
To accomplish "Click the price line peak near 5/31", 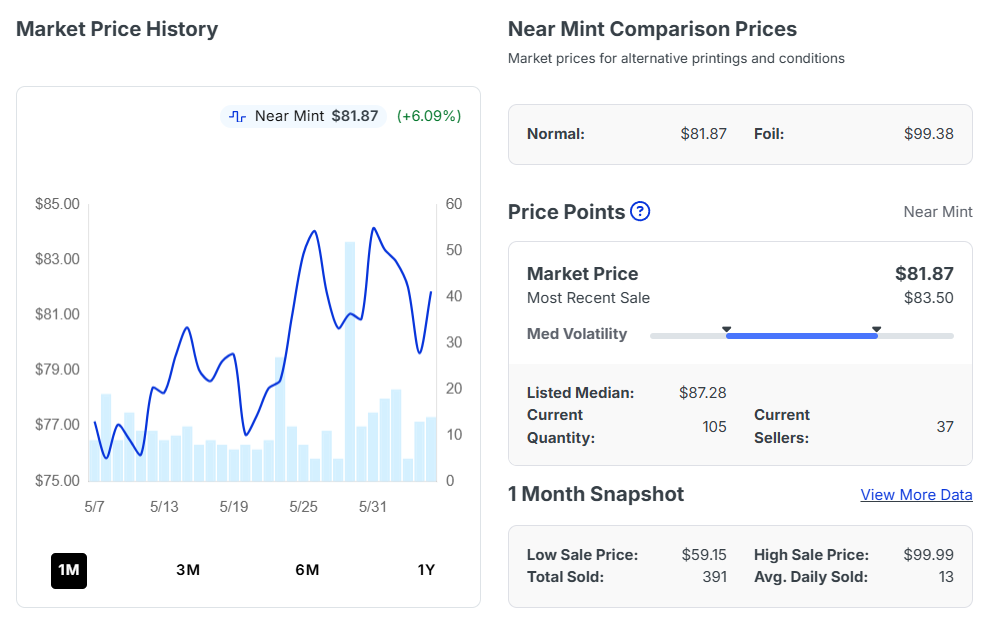I will [x=374, y=228].
